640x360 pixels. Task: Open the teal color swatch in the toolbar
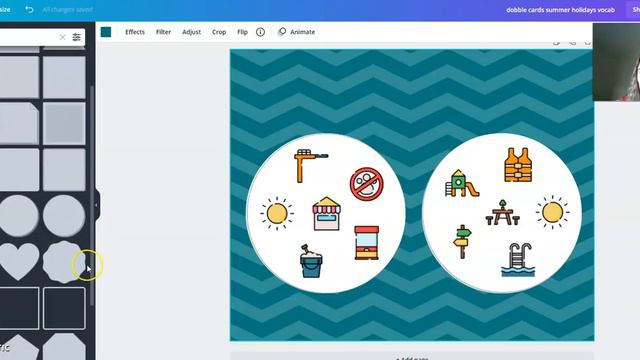tap(106, 32)
